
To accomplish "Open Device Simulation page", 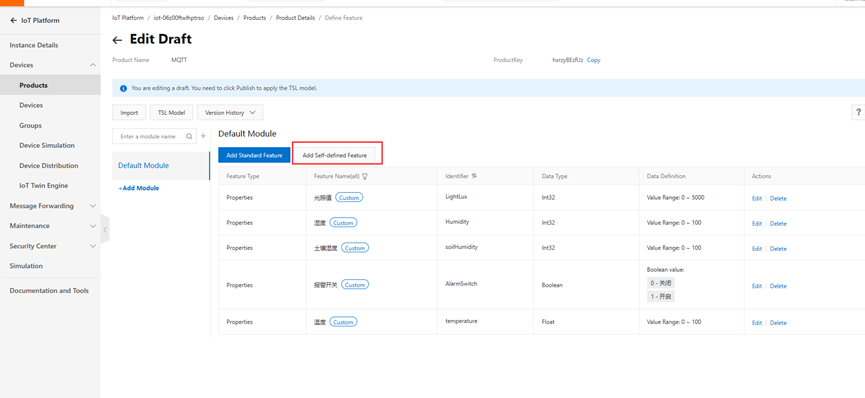I will (47, 146).
